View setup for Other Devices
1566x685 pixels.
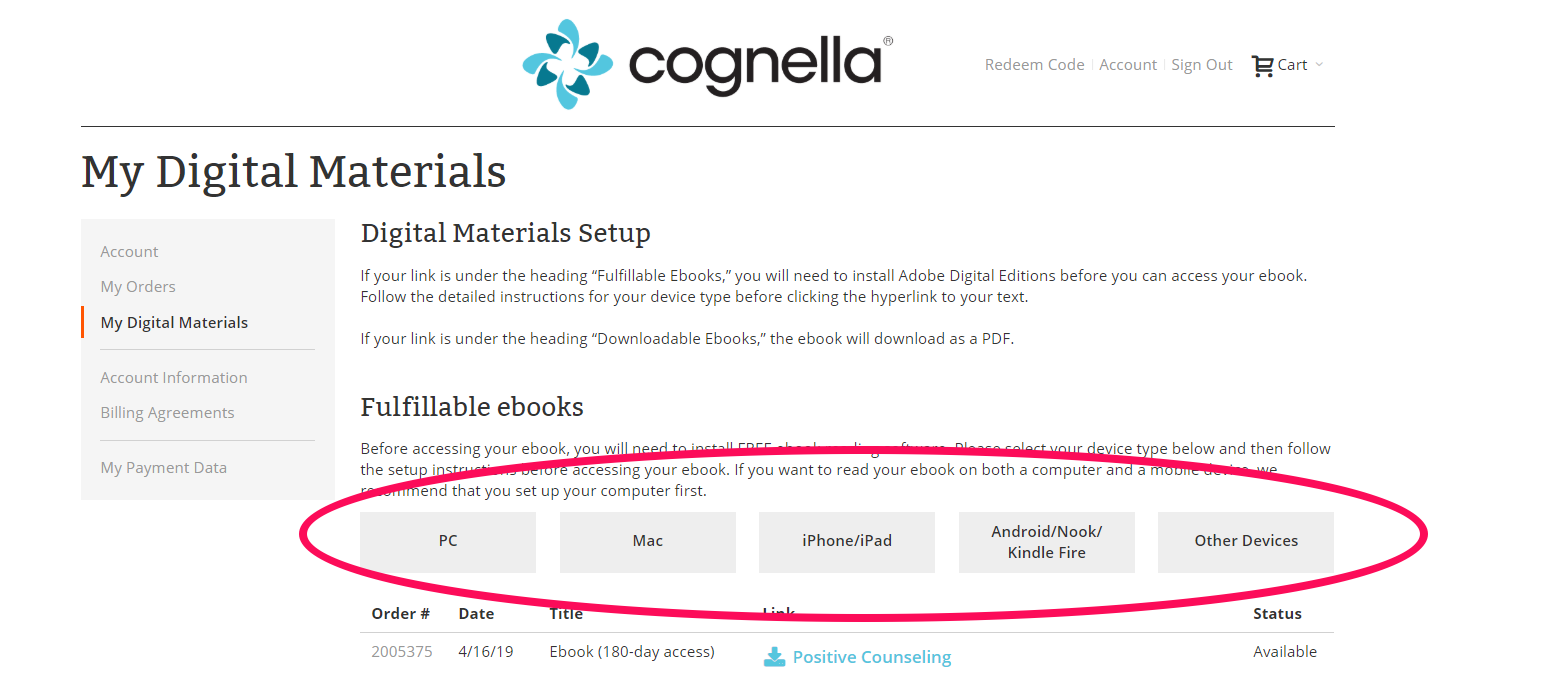(x=1246, y=541)
